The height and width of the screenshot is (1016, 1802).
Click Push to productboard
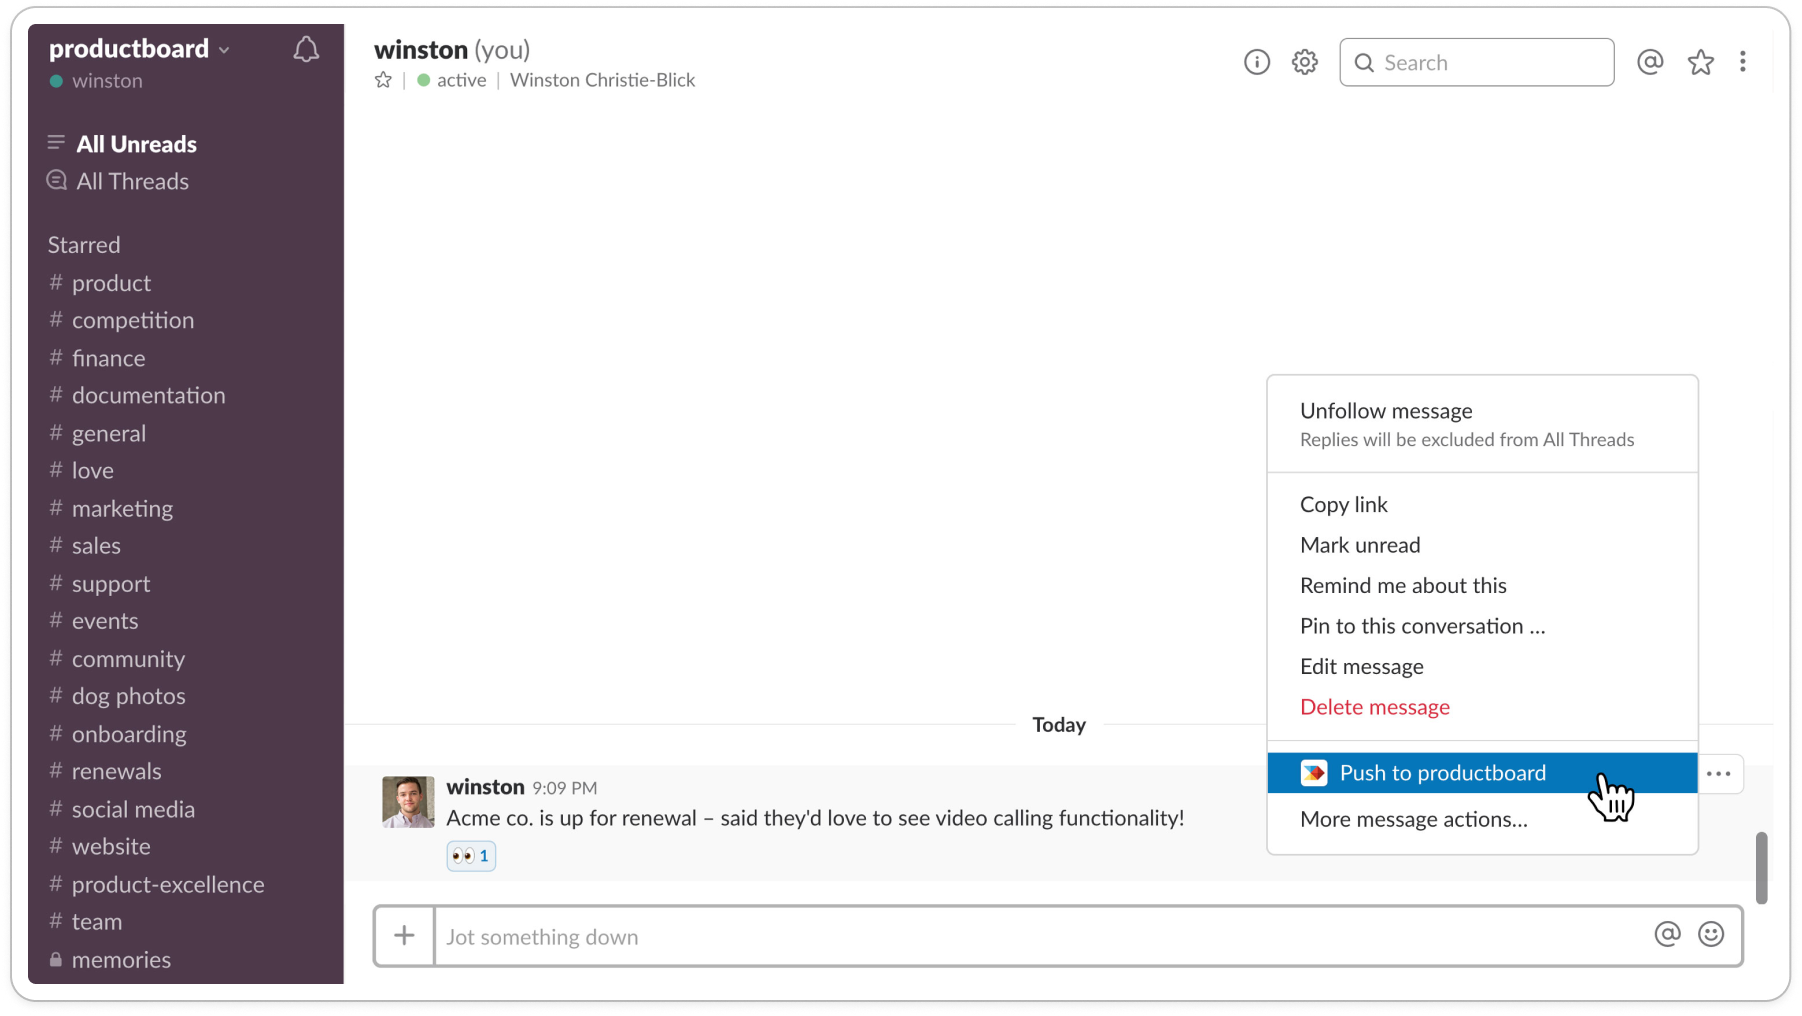point(1482,773)
